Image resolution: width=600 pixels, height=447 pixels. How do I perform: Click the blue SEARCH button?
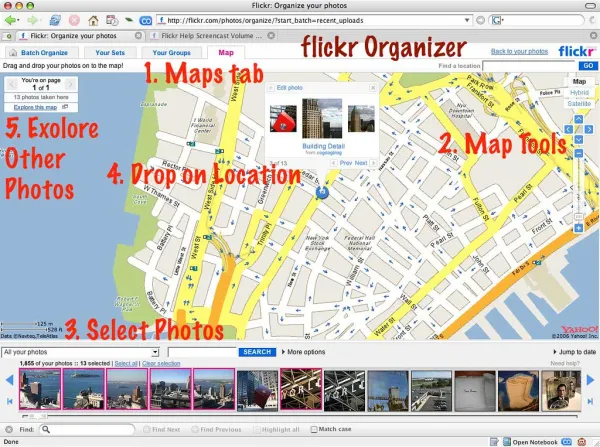coord(257,352)
